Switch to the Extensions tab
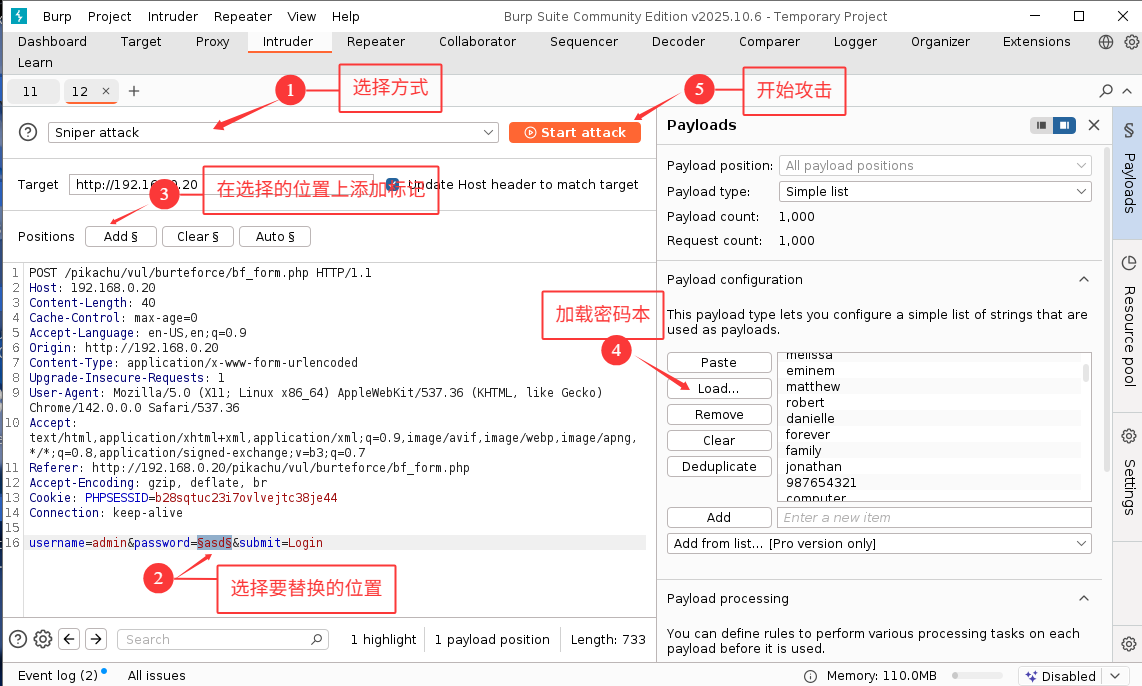The height and width of the screenshot is (686, 1142). click(x=1036, y=42)
